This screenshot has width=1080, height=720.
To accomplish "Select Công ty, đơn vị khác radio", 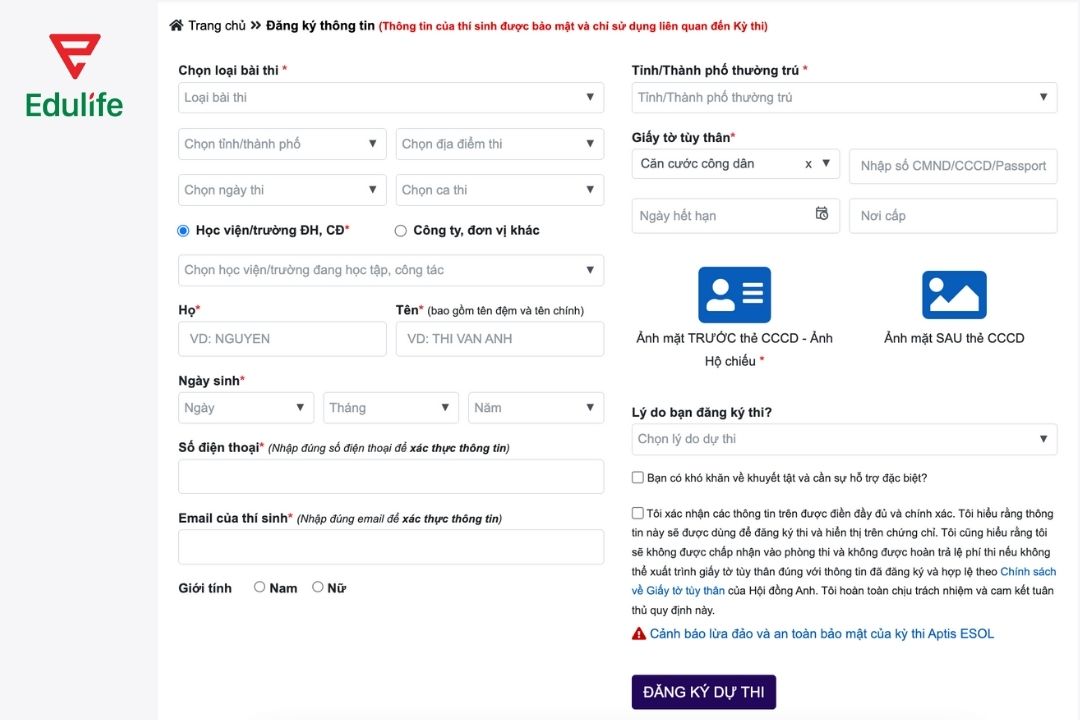I will coord(401,231).
